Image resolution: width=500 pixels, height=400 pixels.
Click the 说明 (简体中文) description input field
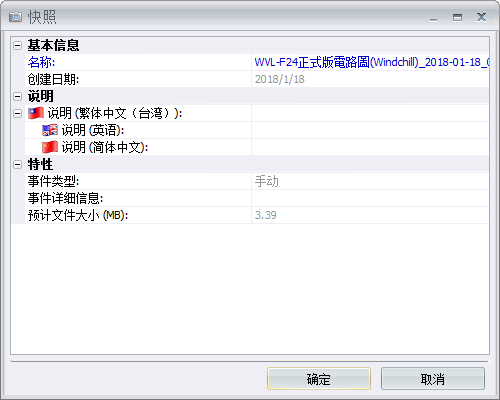[x=370, y=147]
